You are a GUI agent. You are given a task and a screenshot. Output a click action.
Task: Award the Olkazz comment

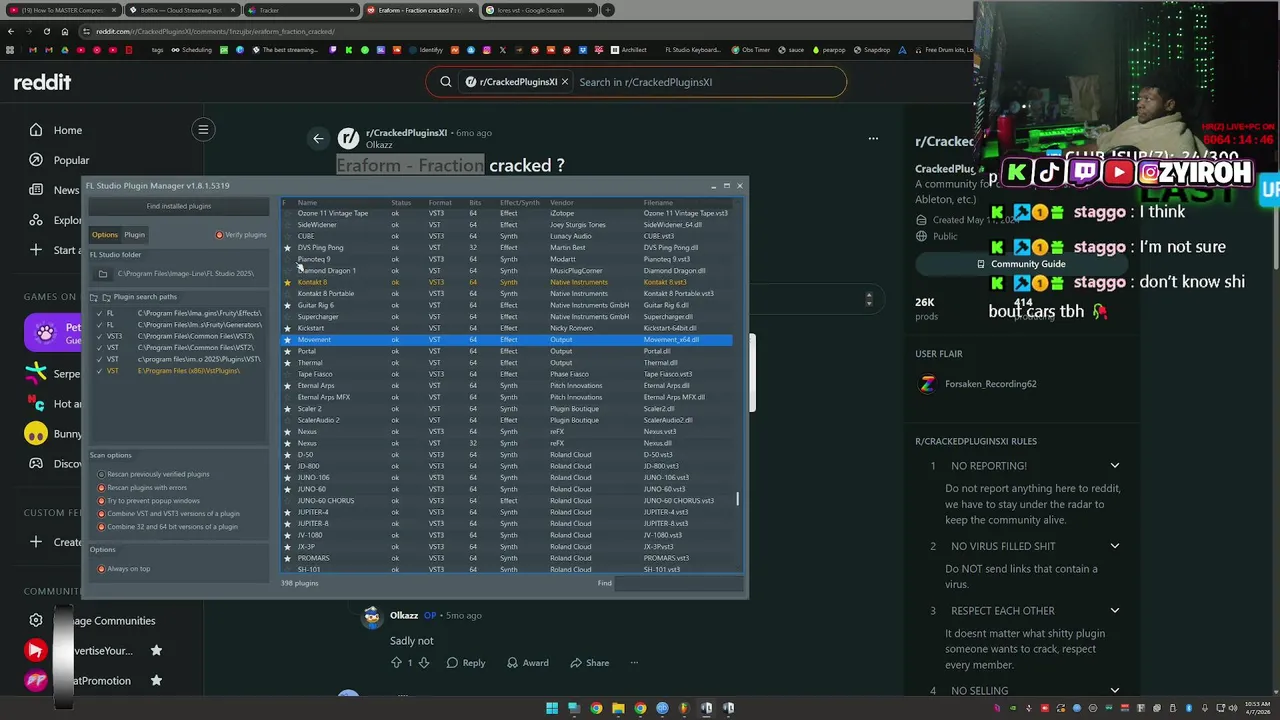528,662
